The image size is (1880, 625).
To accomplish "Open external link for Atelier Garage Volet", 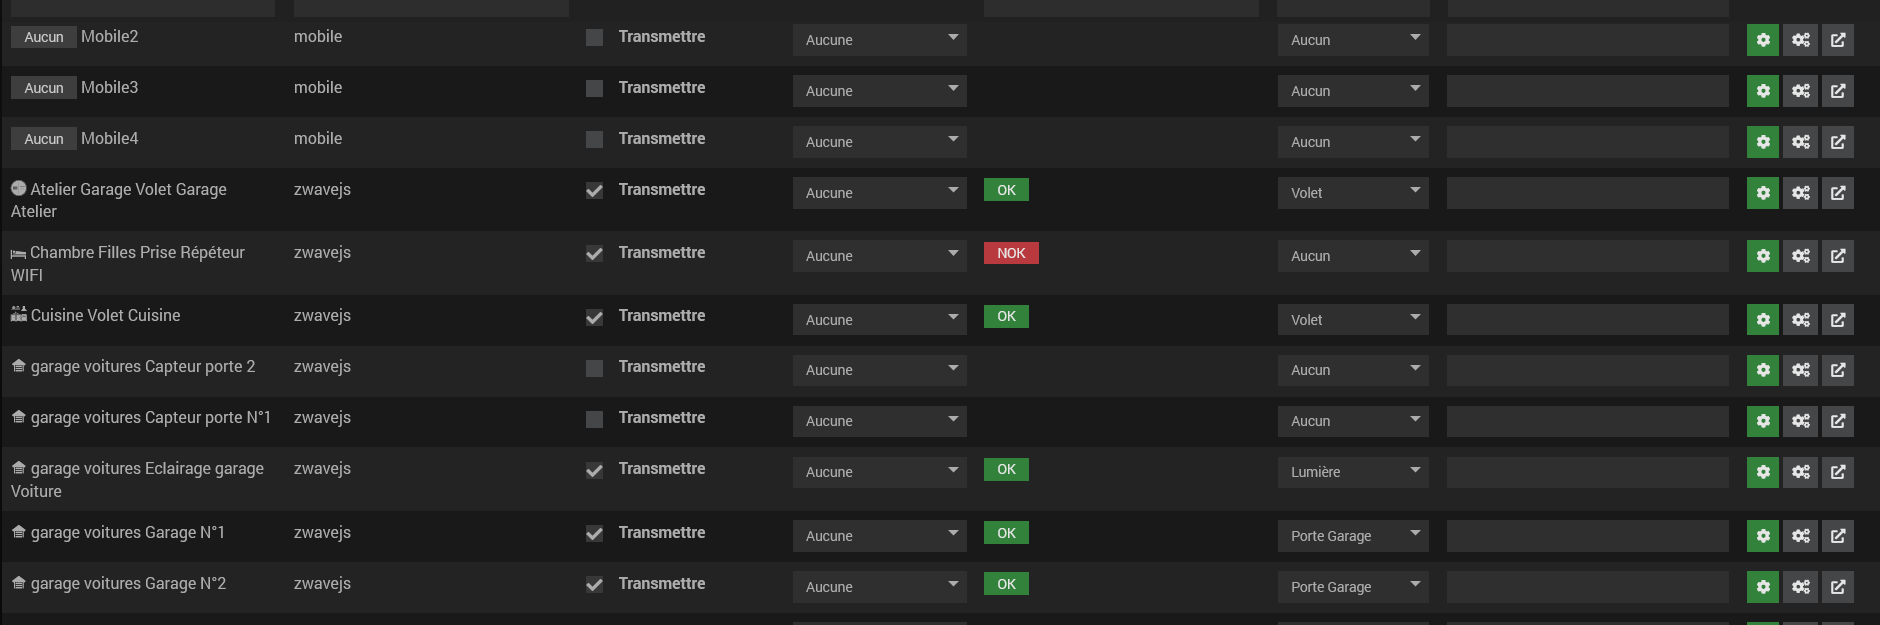I will (1837, 193).
